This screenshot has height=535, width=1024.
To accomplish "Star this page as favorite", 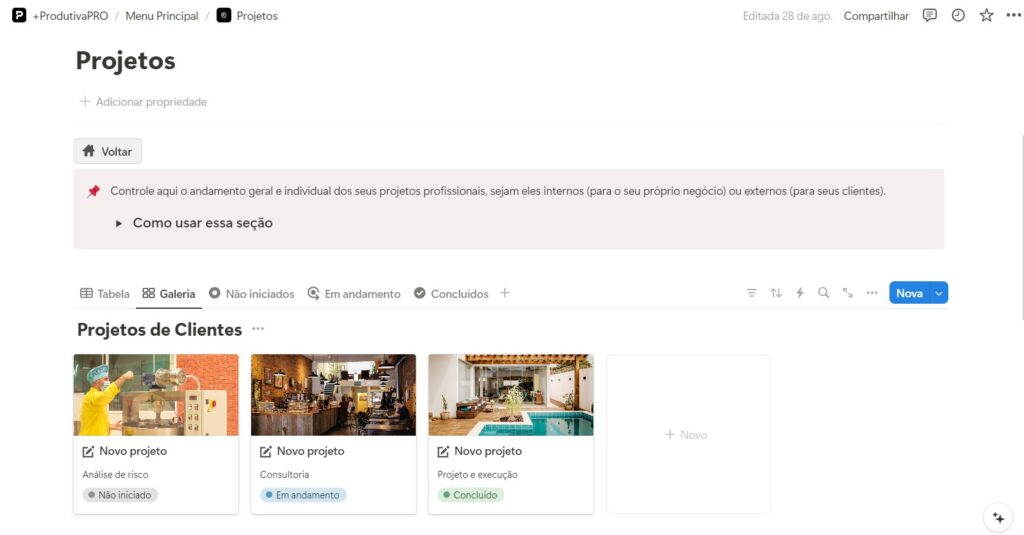I will click(x=987, y=16).
